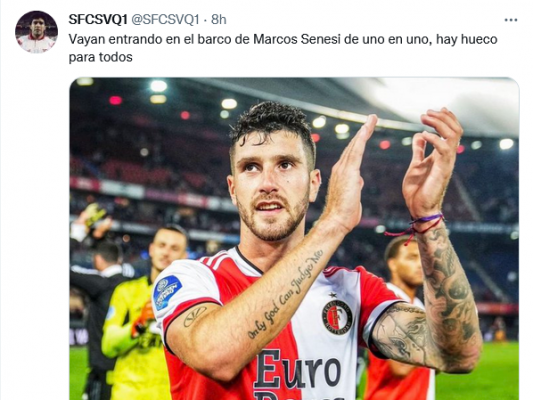Click the SFCSVQ1 profile avatar
The height and width of the screenshot is (400, 533).
[x=36, y=32]
